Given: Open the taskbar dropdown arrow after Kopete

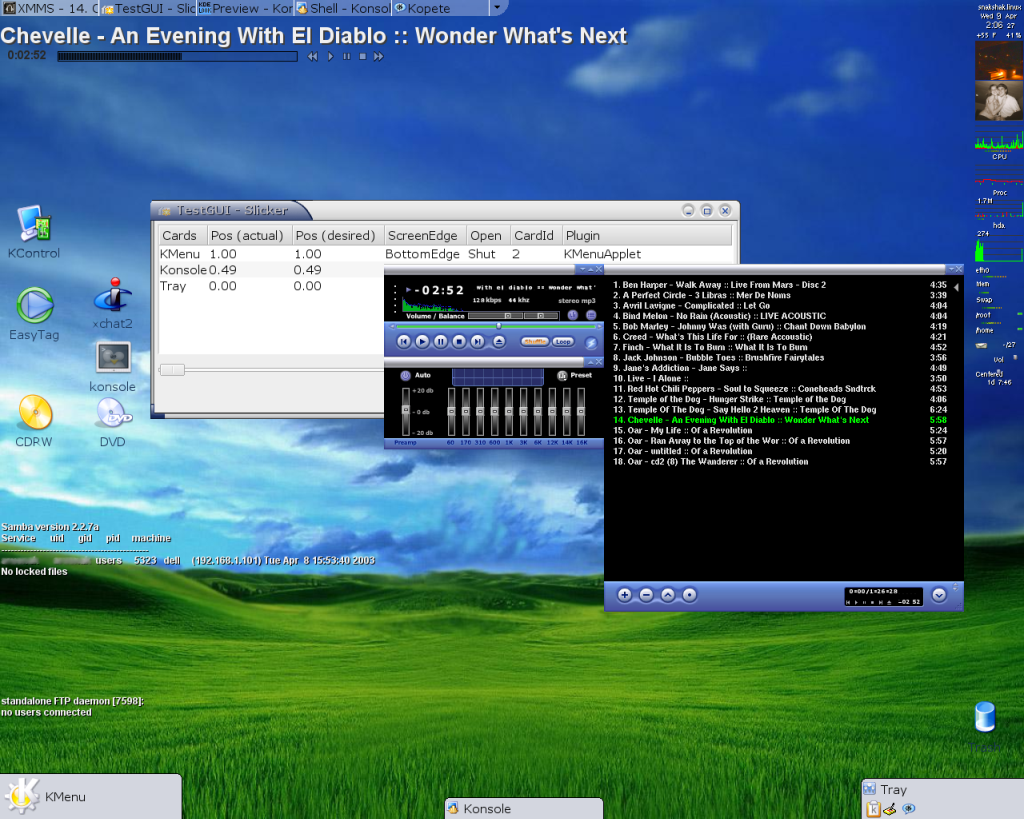Looking at the screenshot, I should tap(498, 8).
